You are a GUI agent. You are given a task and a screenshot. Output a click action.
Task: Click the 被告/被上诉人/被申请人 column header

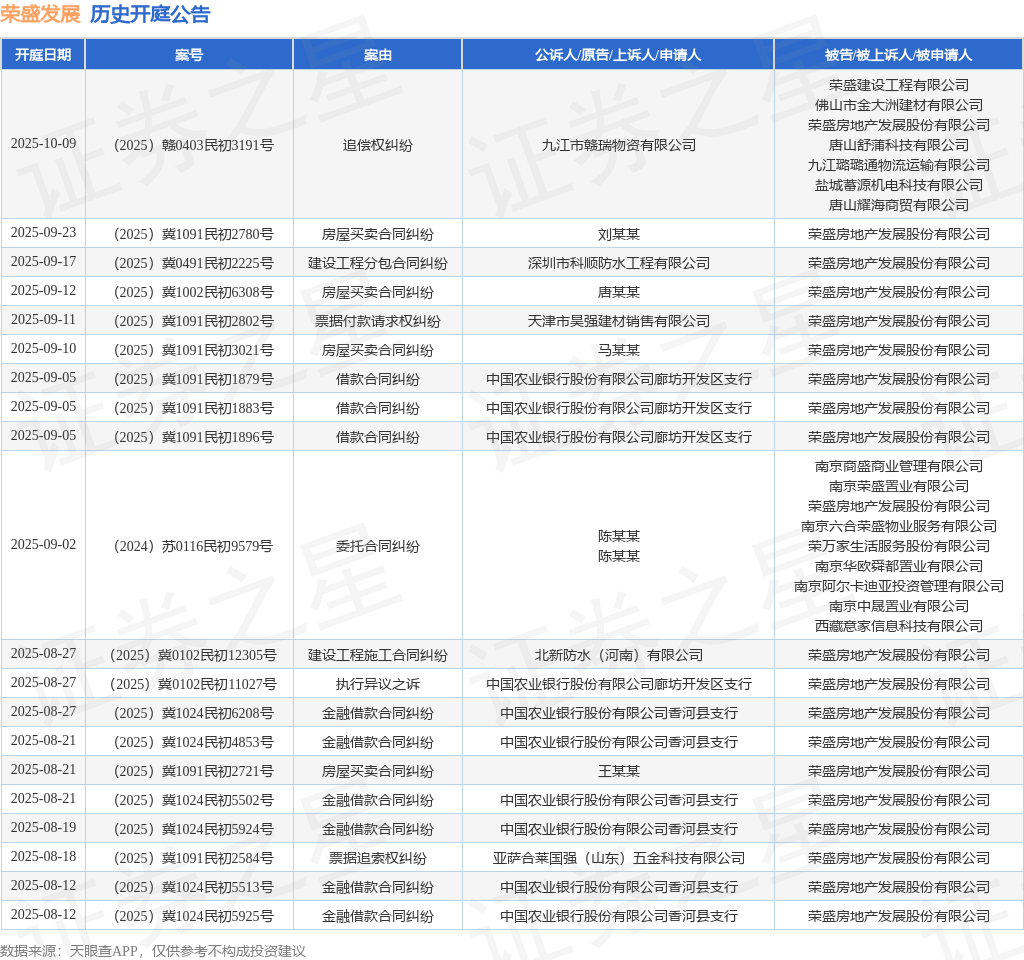click(899, 55)
